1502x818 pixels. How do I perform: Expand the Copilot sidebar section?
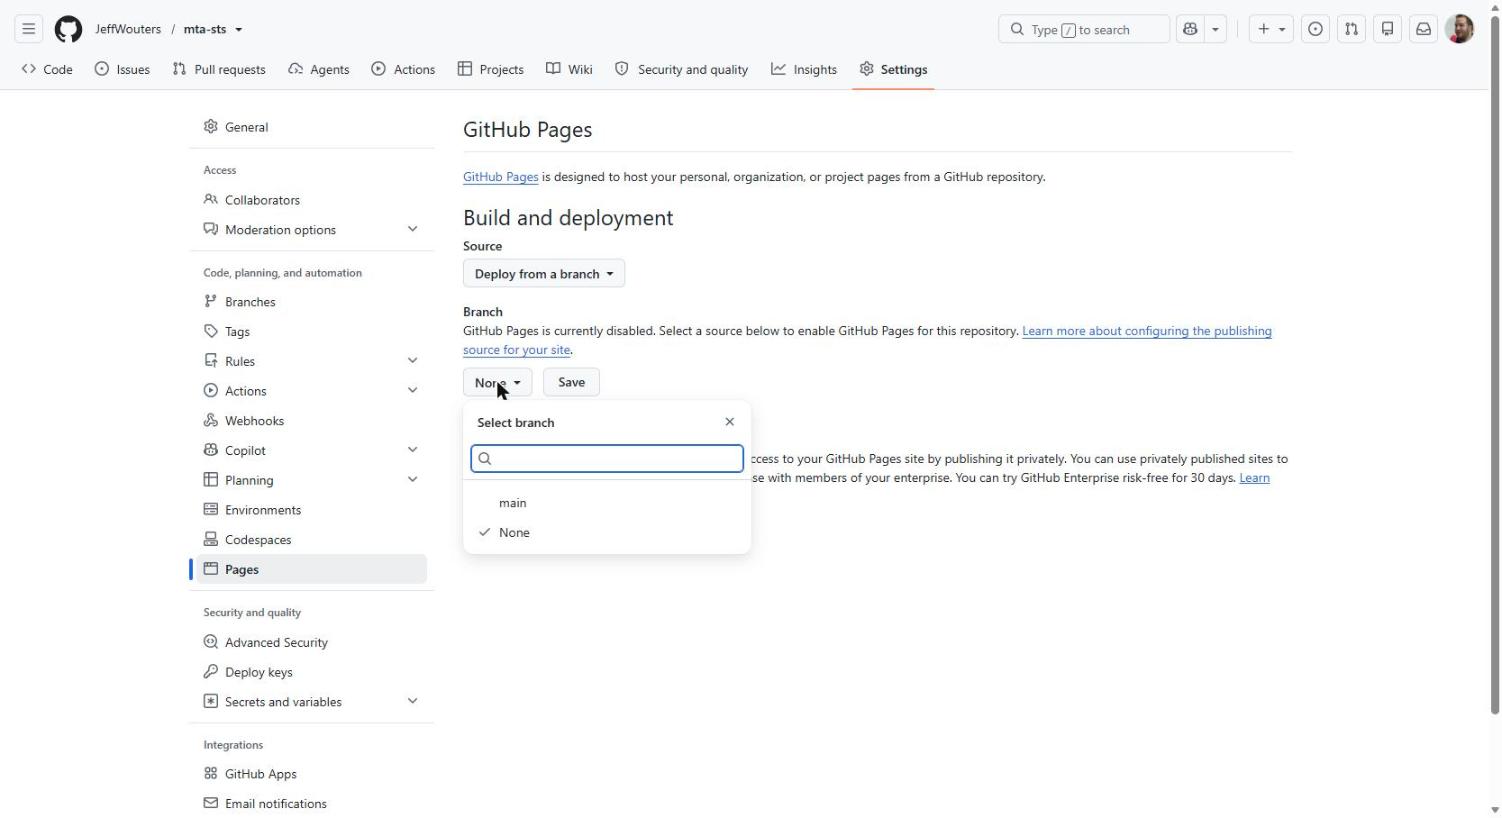[412, 450]
